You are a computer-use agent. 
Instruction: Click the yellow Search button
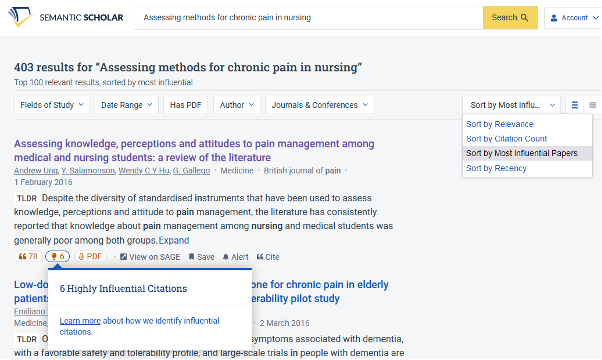(x=510, y=17)
